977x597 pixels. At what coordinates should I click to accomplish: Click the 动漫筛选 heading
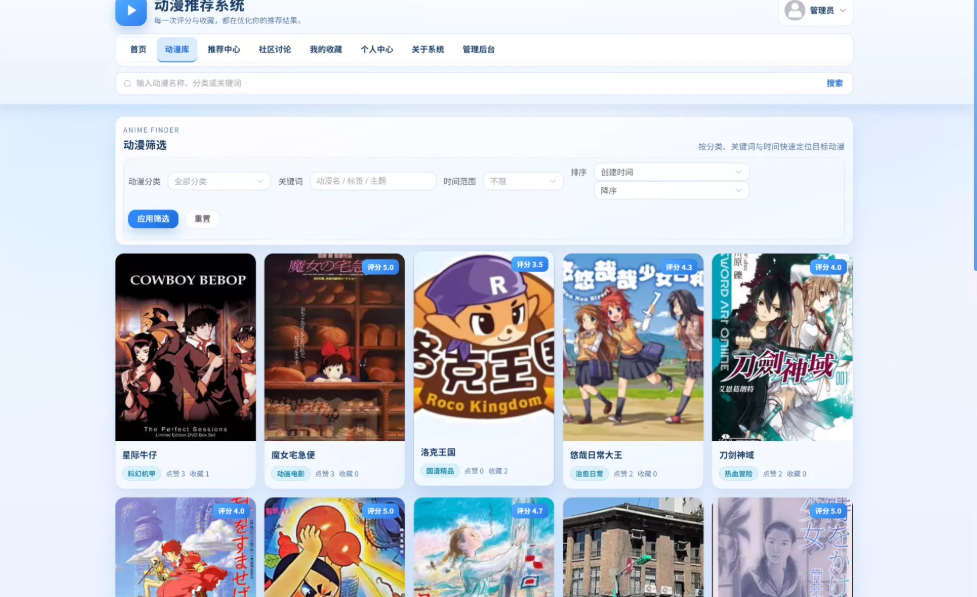click(145, 145)
